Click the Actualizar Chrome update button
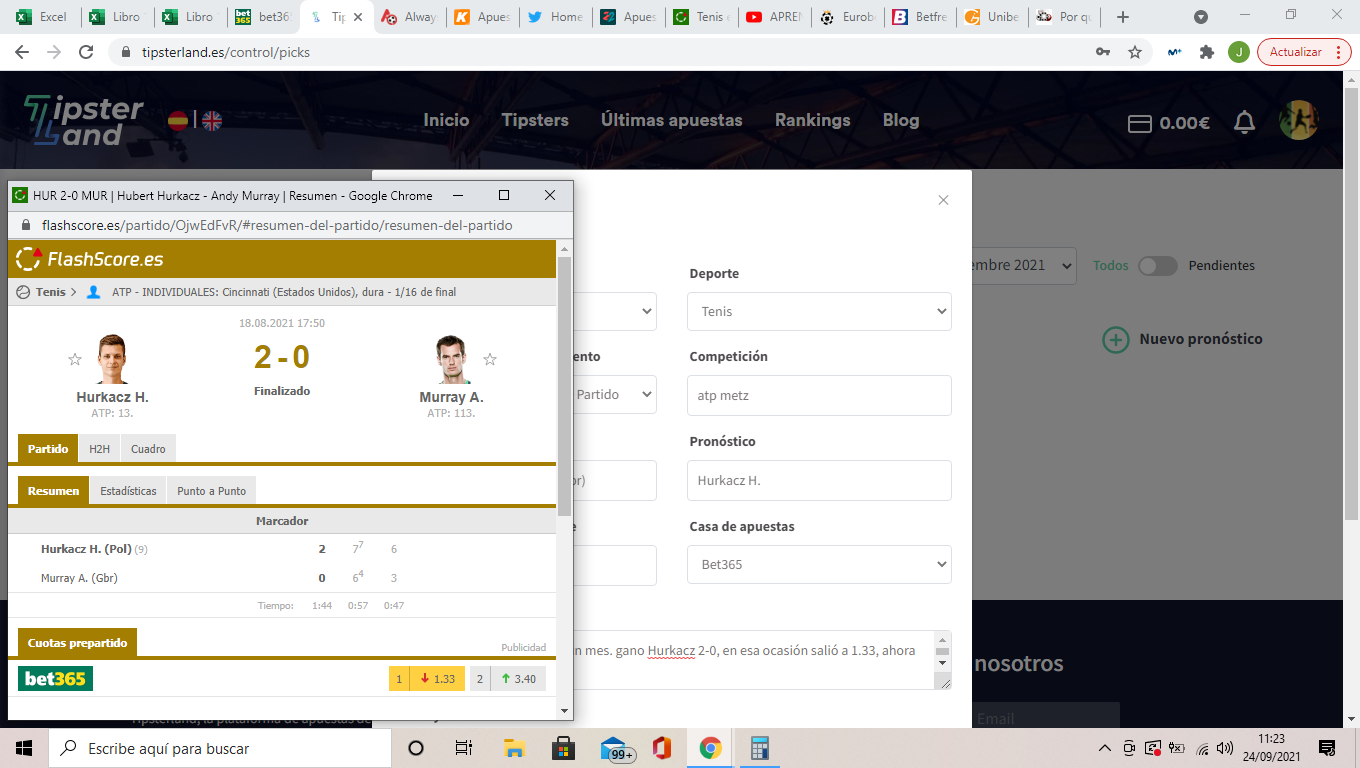The image size is (1360, 768). [1304, 52]
